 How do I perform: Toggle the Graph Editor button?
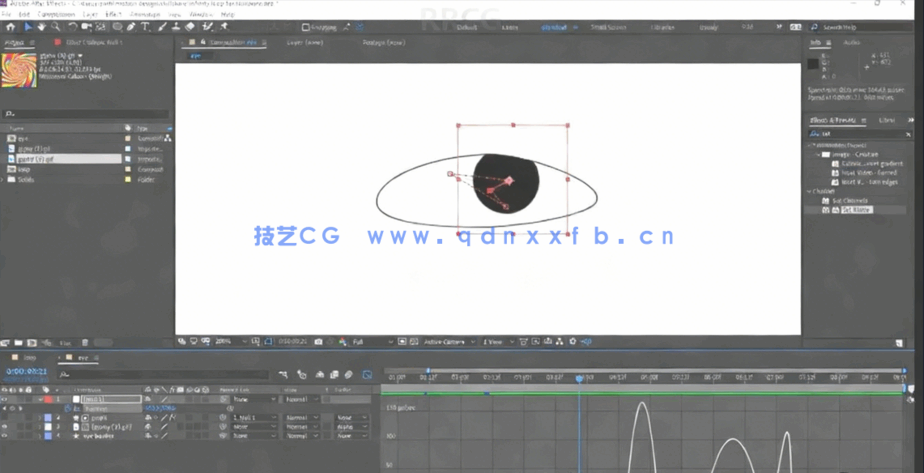(x=367, y=375)
